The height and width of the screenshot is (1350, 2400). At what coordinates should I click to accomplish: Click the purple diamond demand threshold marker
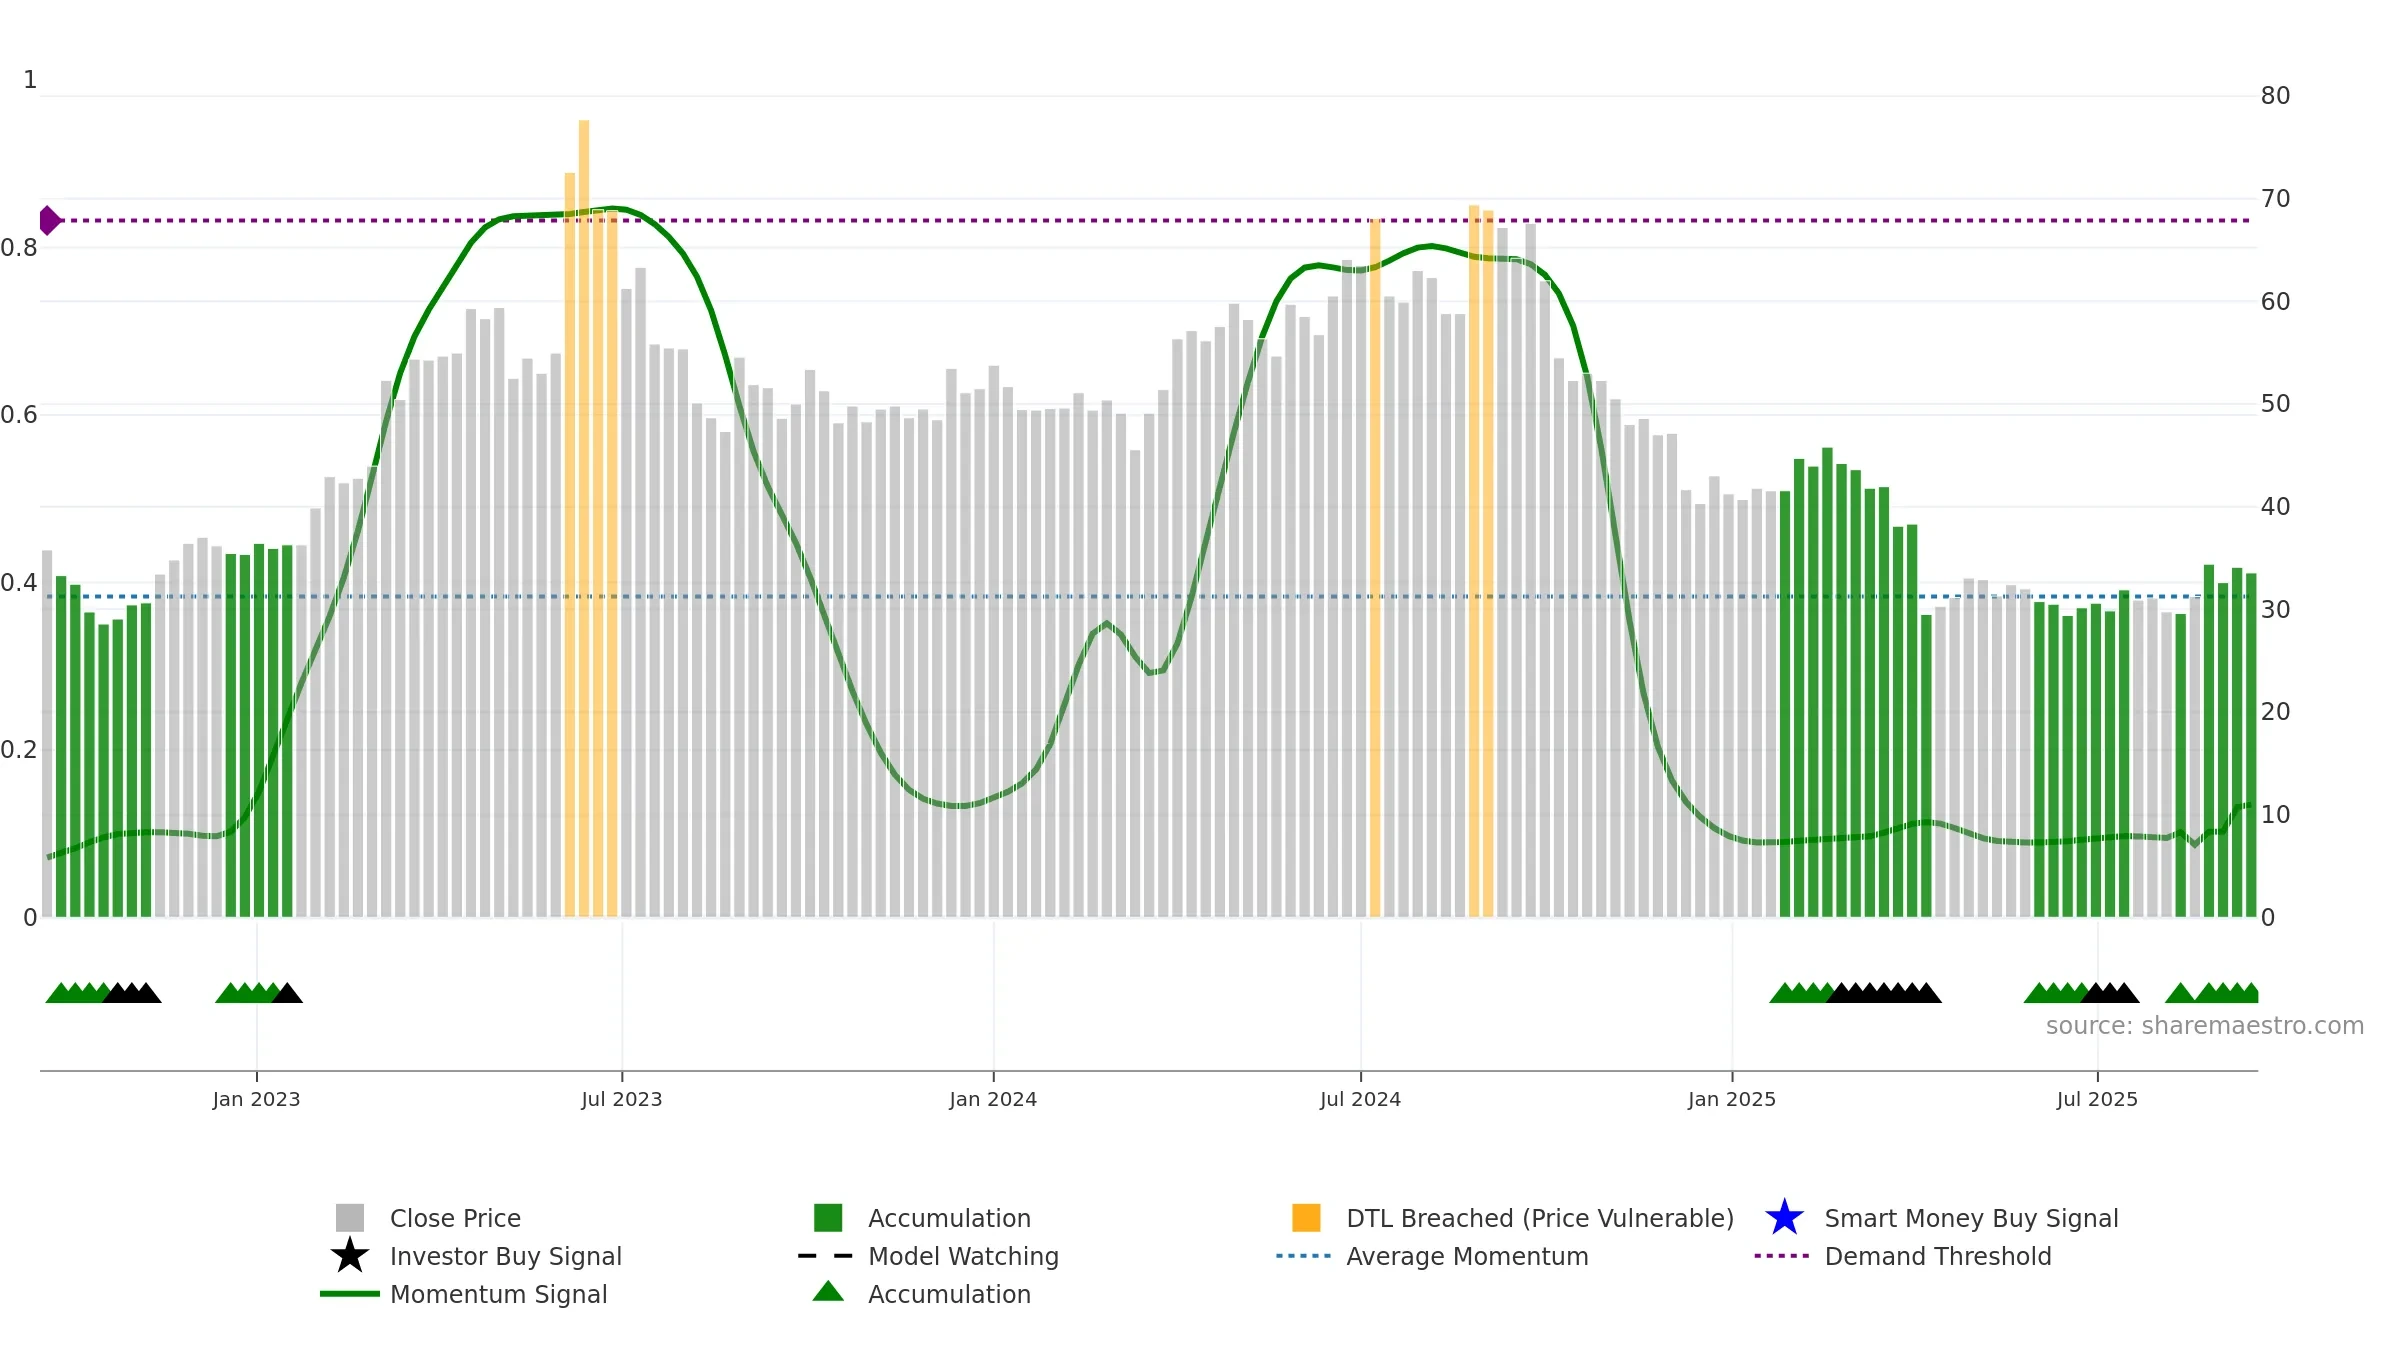tap(50, 220)
